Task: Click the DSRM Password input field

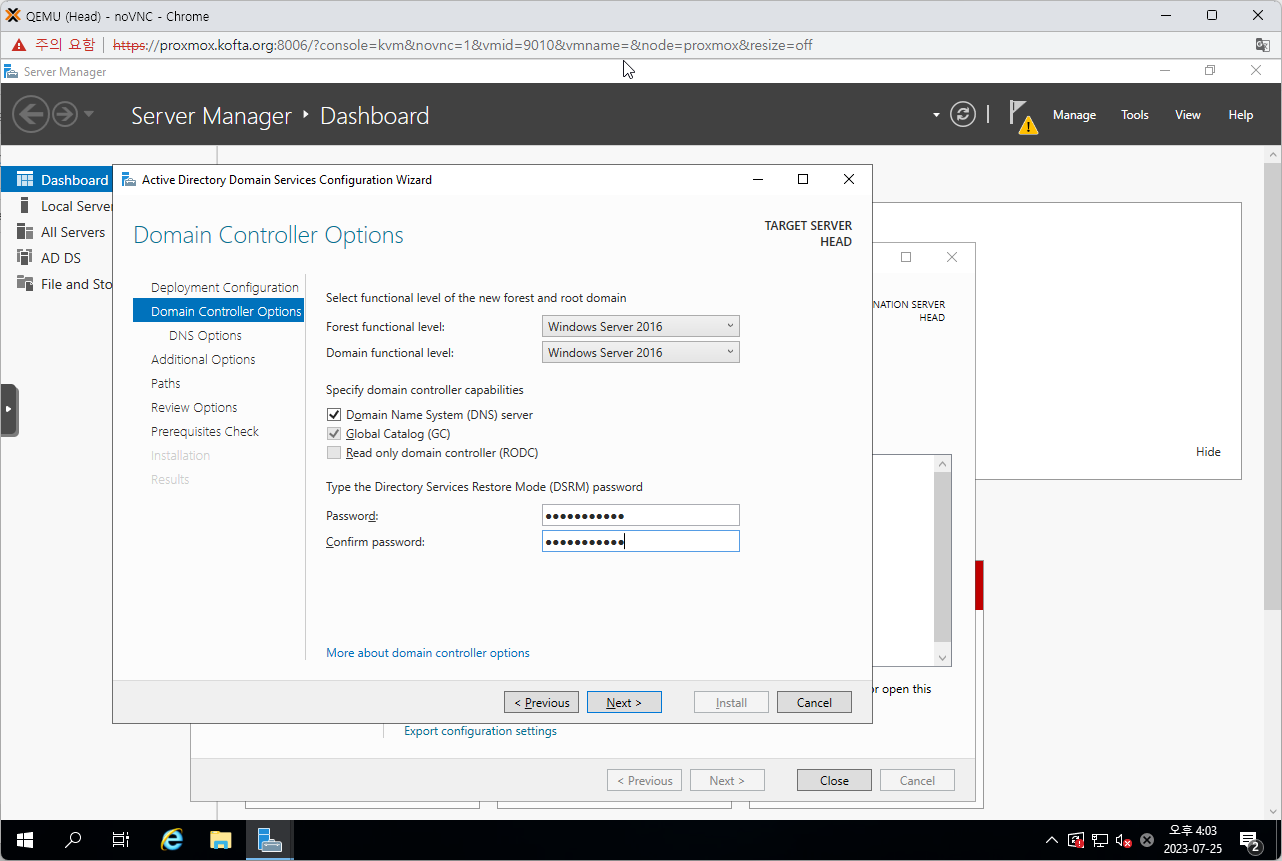Action: (x=640, y=515)
